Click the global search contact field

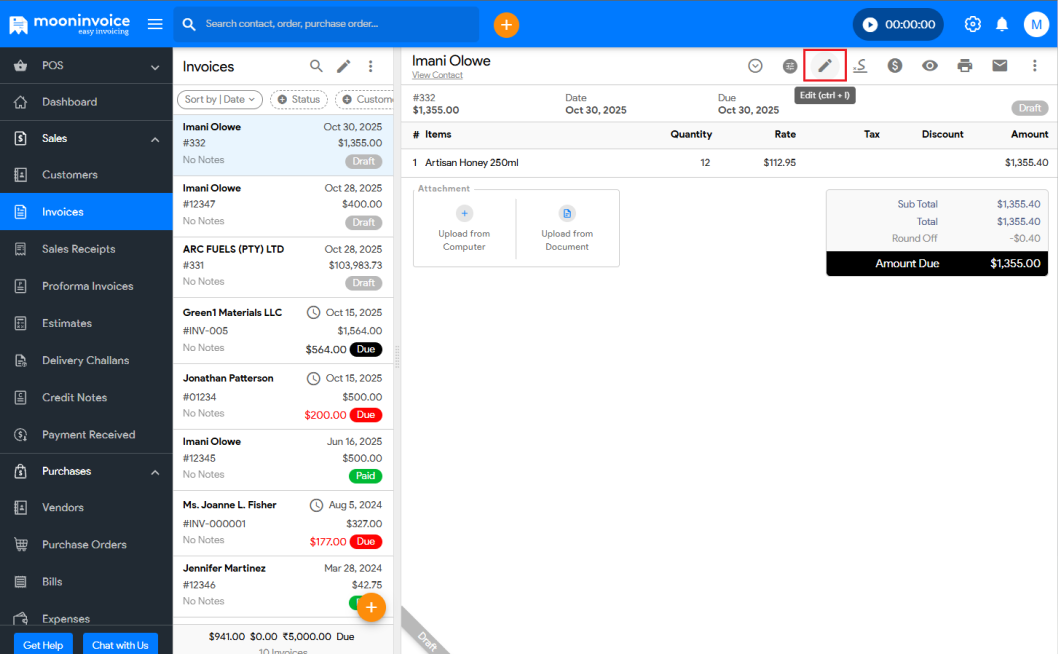click(330, 24)
